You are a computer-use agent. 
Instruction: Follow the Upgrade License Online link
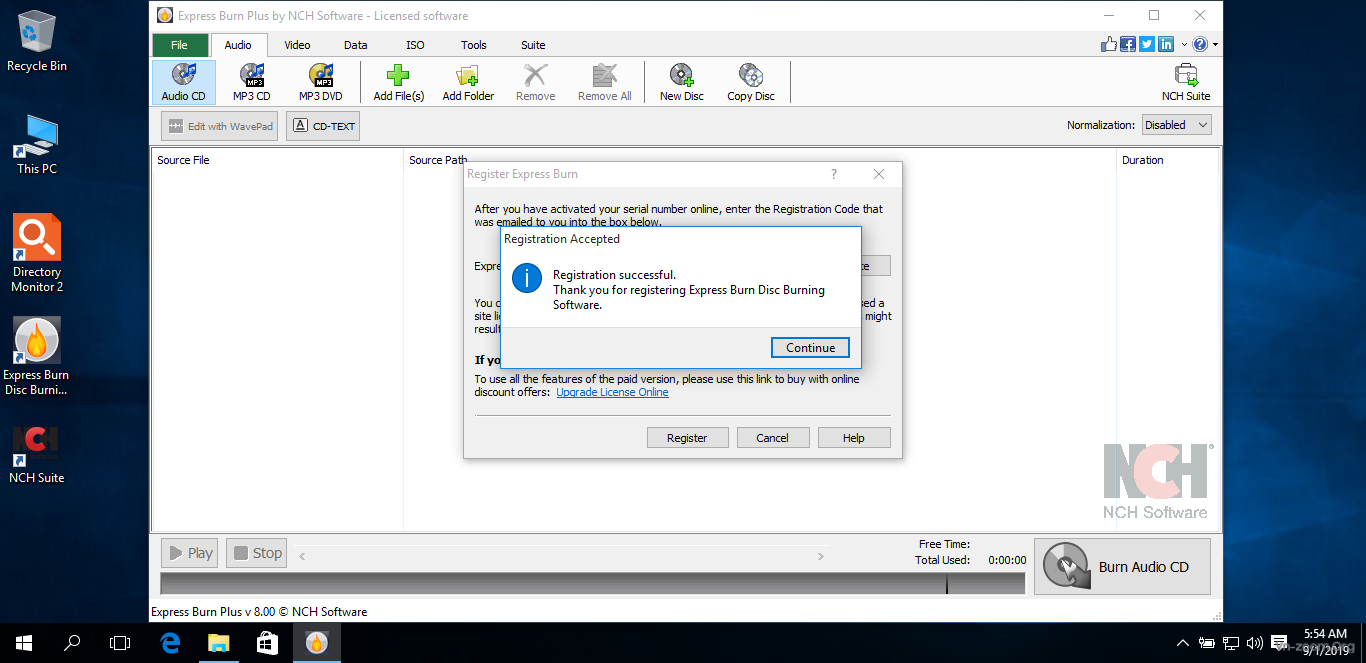613,392
